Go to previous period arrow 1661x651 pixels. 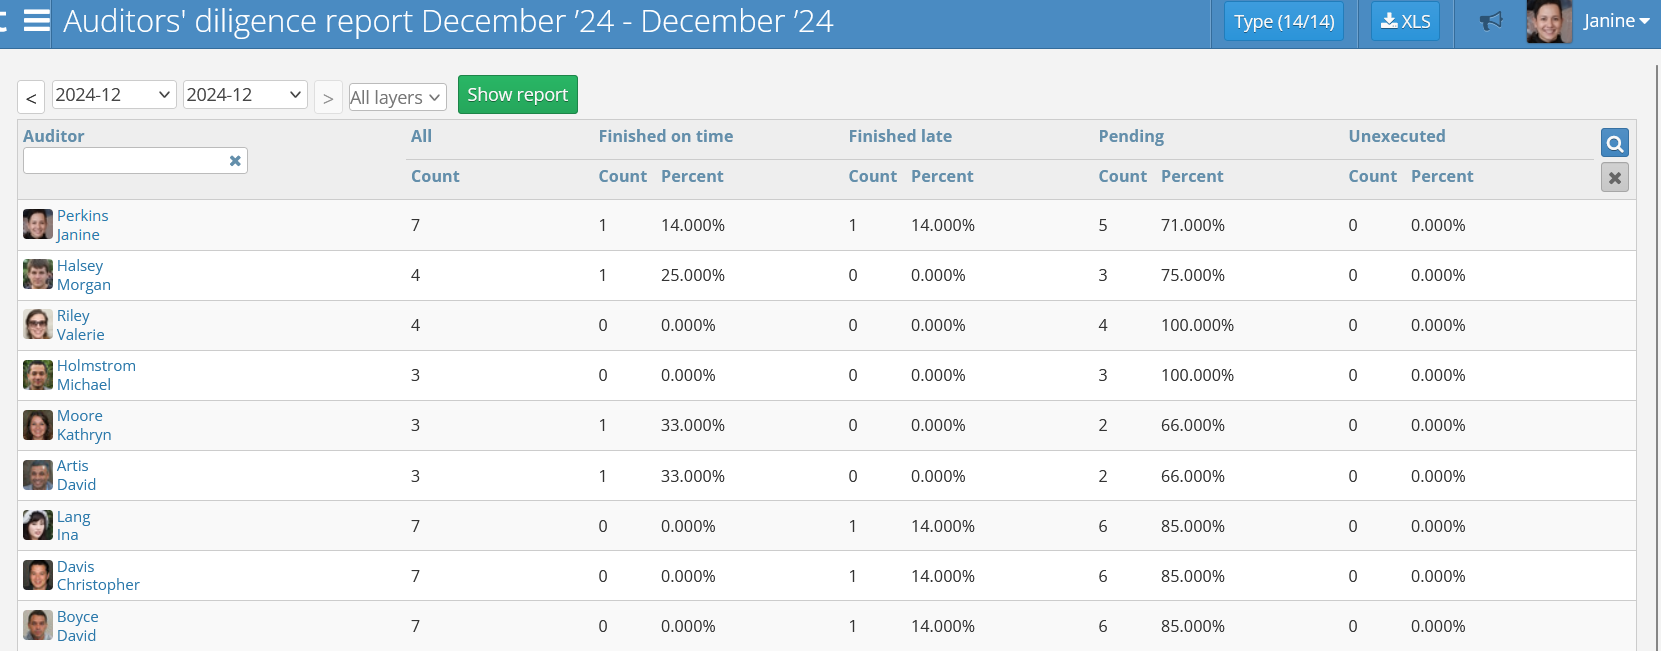31,97
